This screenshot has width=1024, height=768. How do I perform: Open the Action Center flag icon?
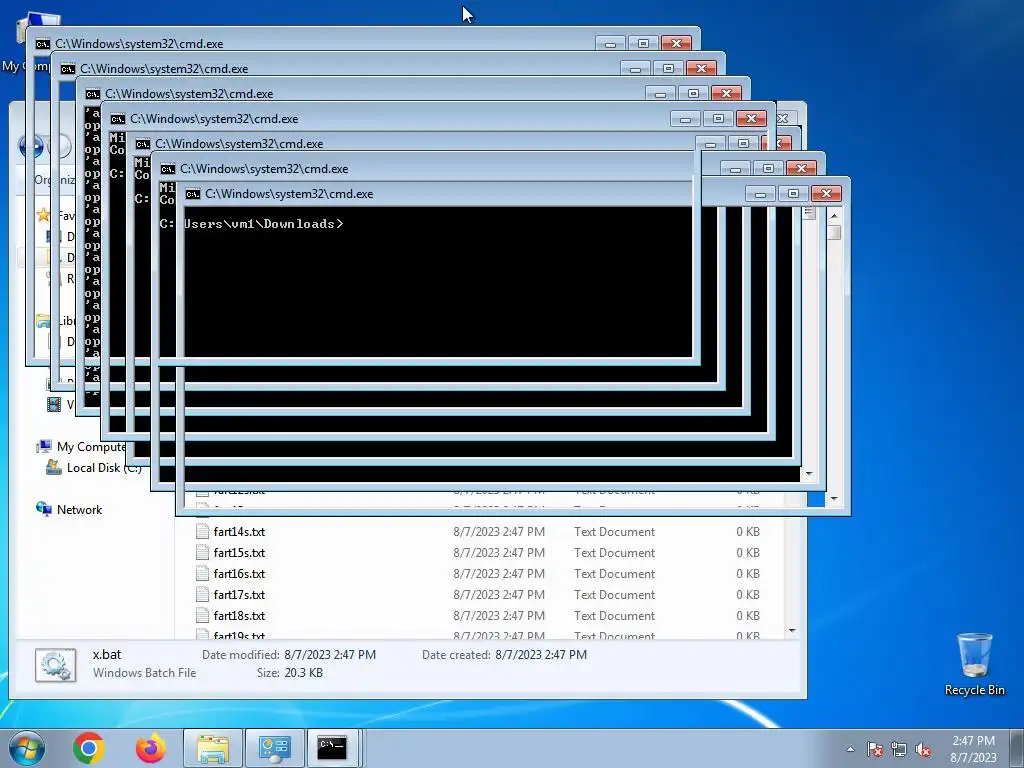point(875,749)
